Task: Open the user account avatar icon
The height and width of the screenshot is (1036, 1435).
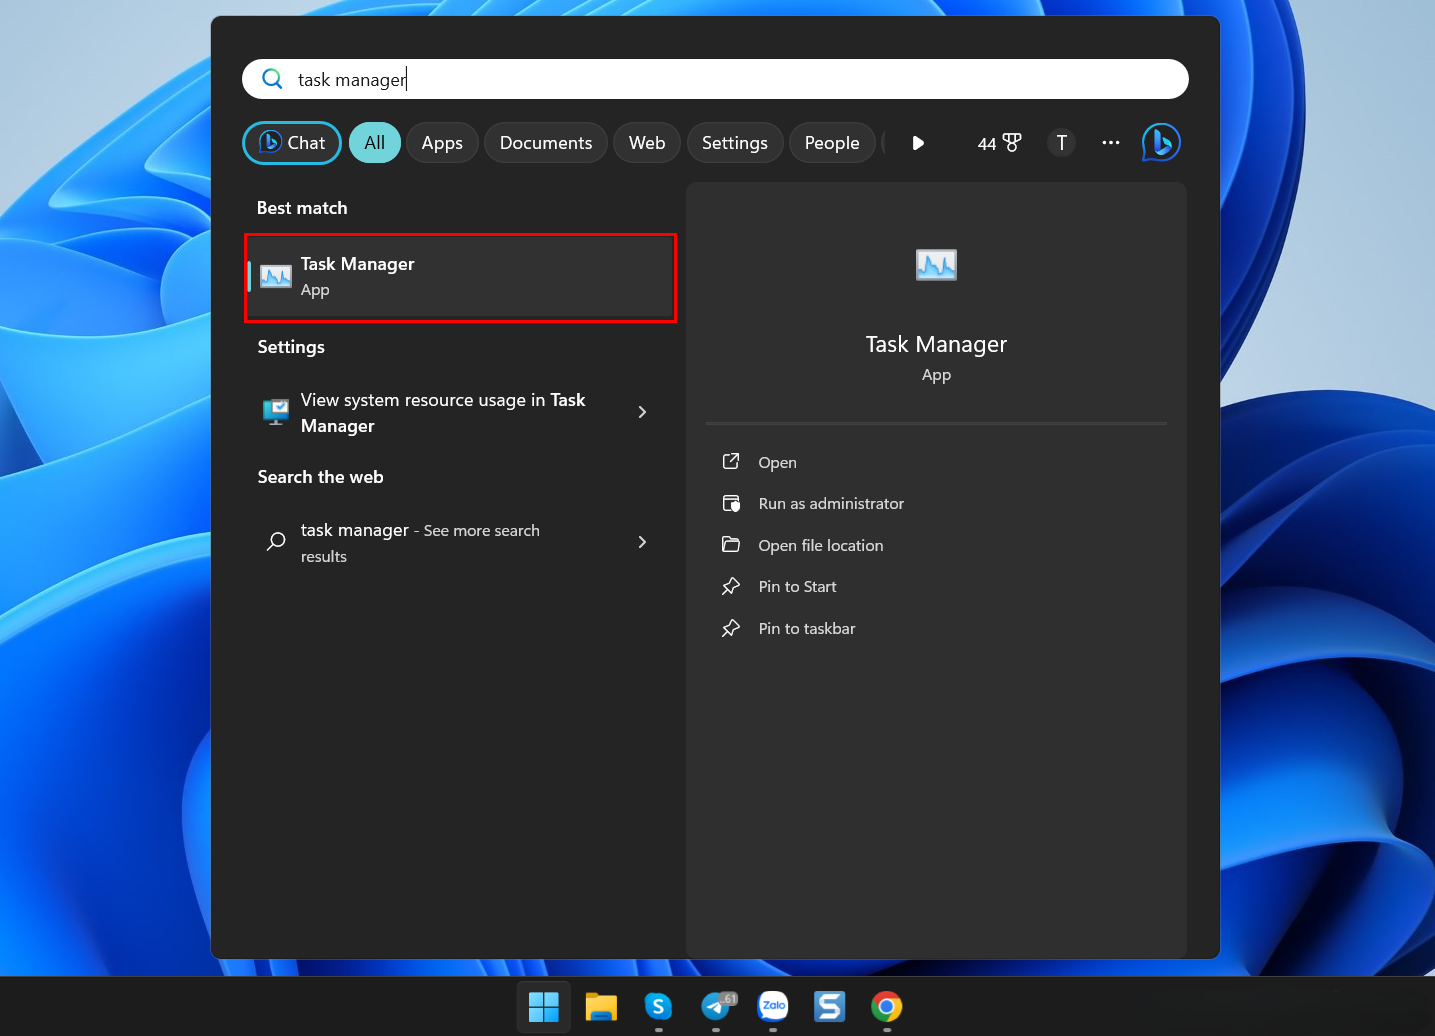Action: pyautogui.click(x=1061, y=142)
